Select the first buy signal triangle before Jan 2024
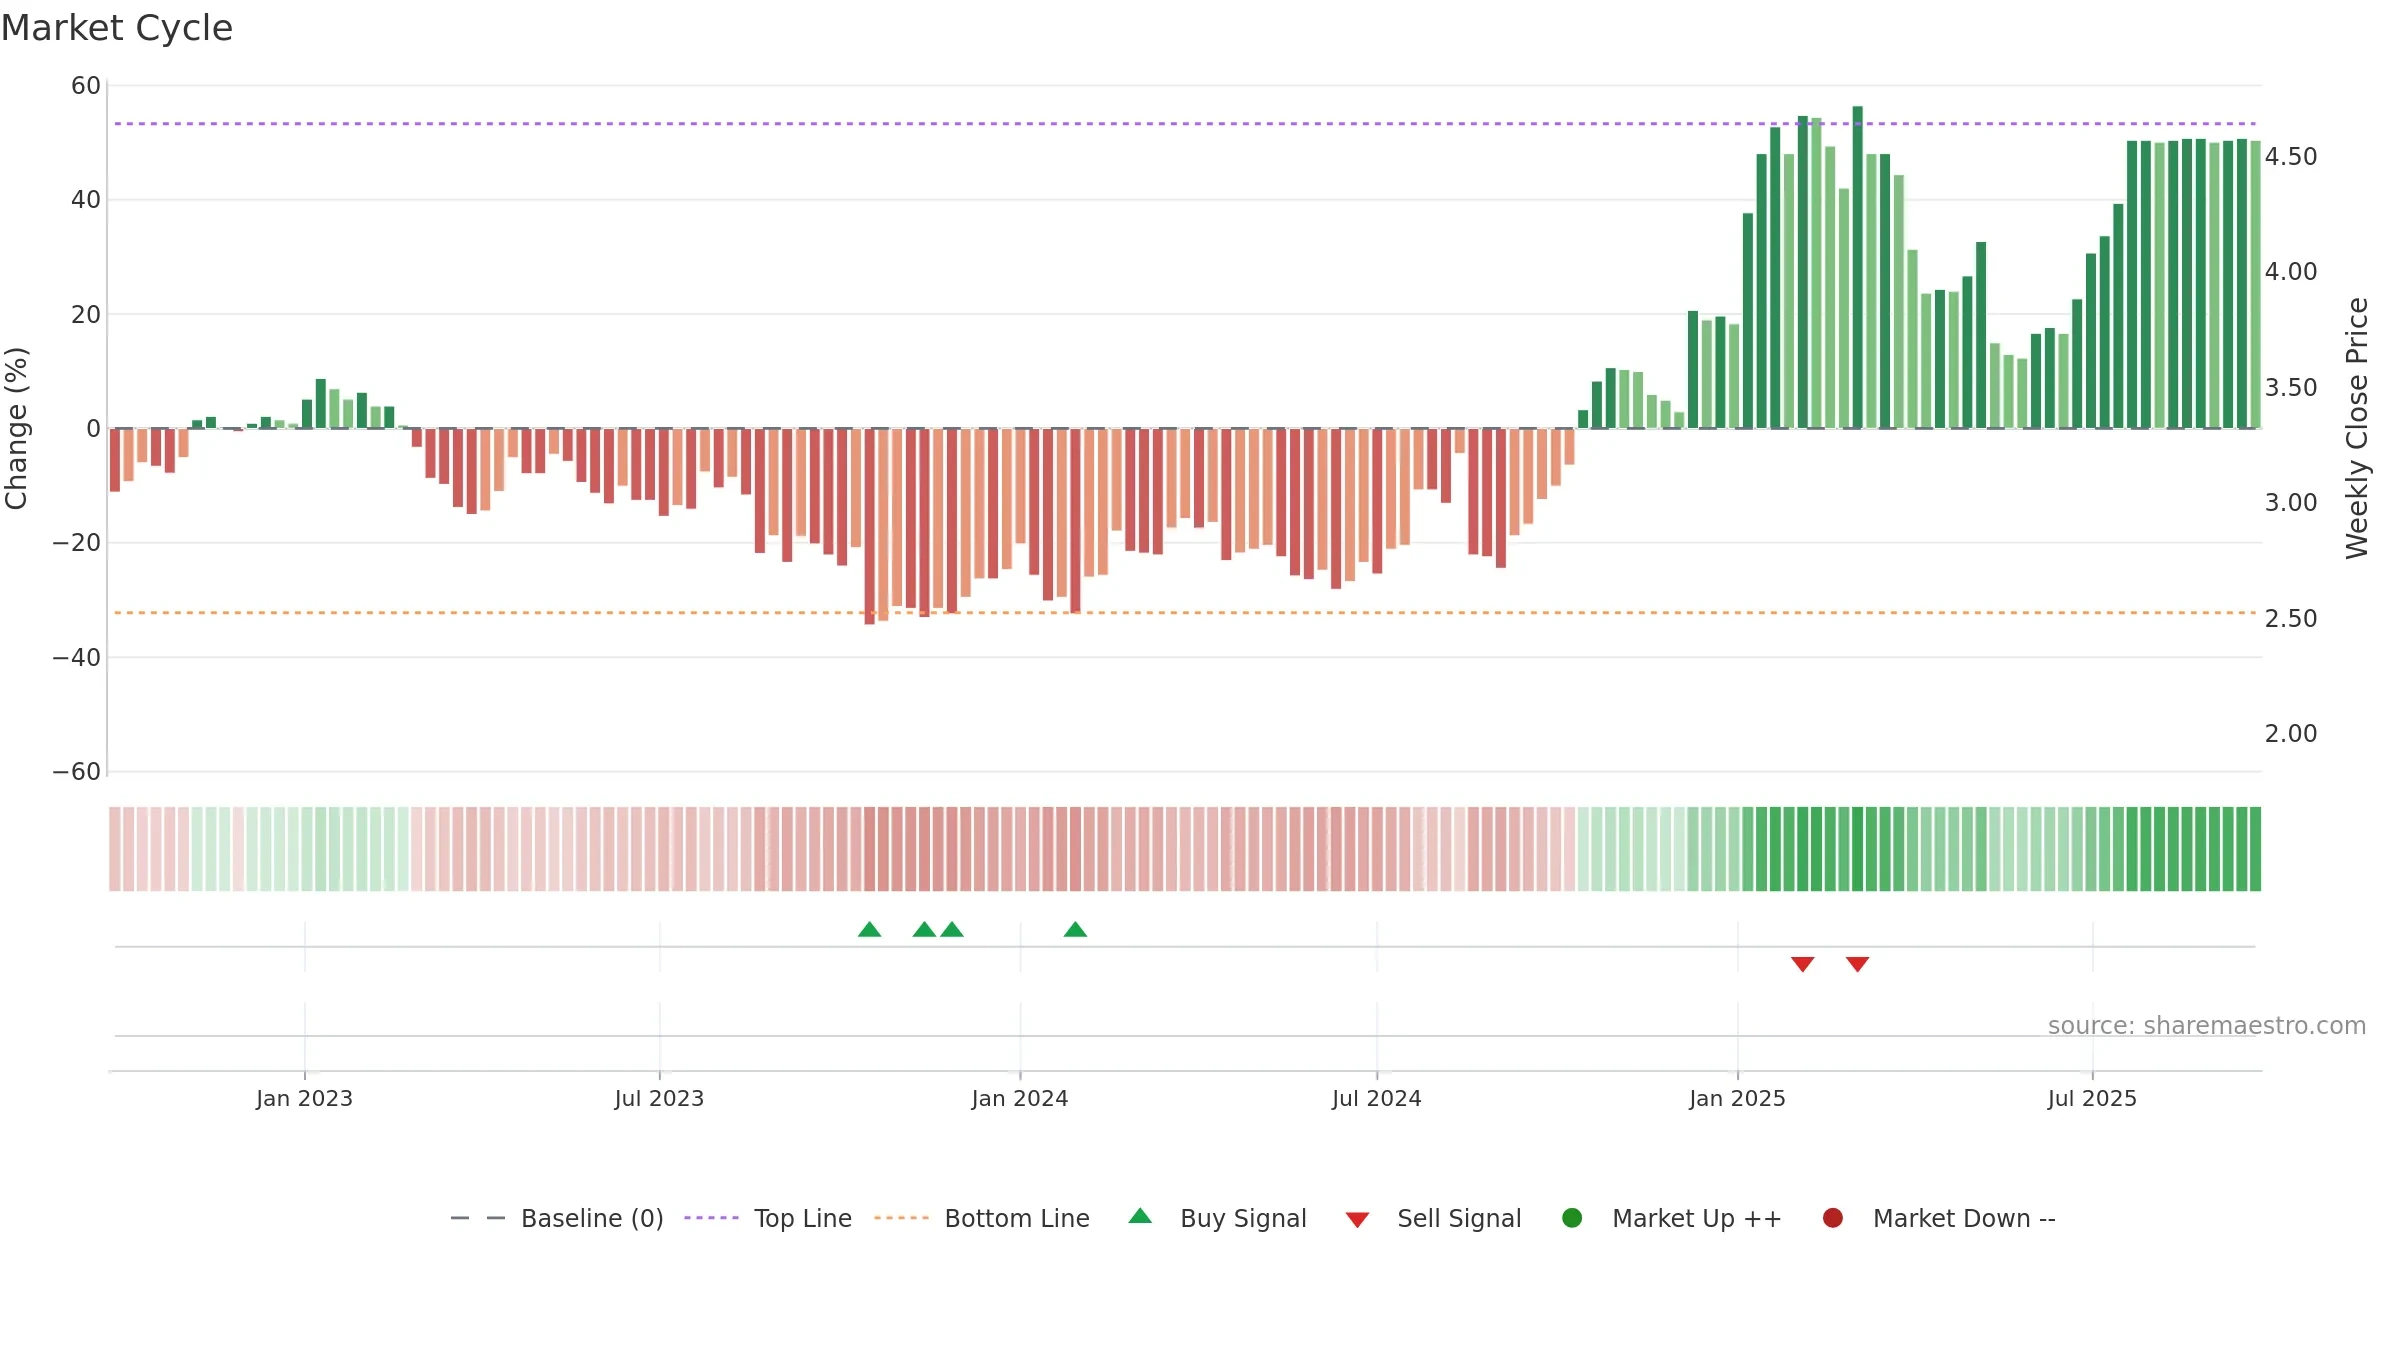 tap(870, 929)
